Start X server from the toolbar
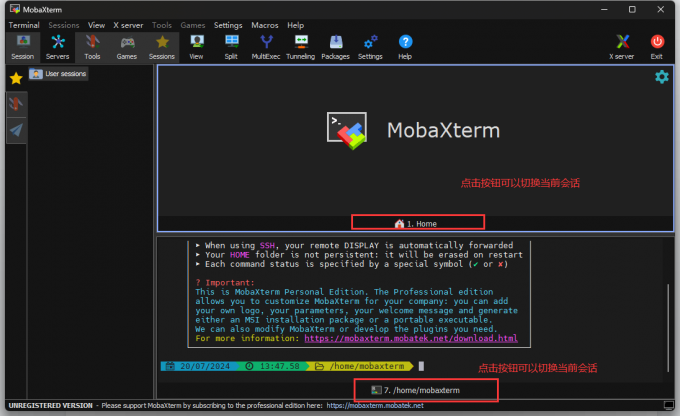The width and height of the screenshot is (680, 416). click(622, 47)
